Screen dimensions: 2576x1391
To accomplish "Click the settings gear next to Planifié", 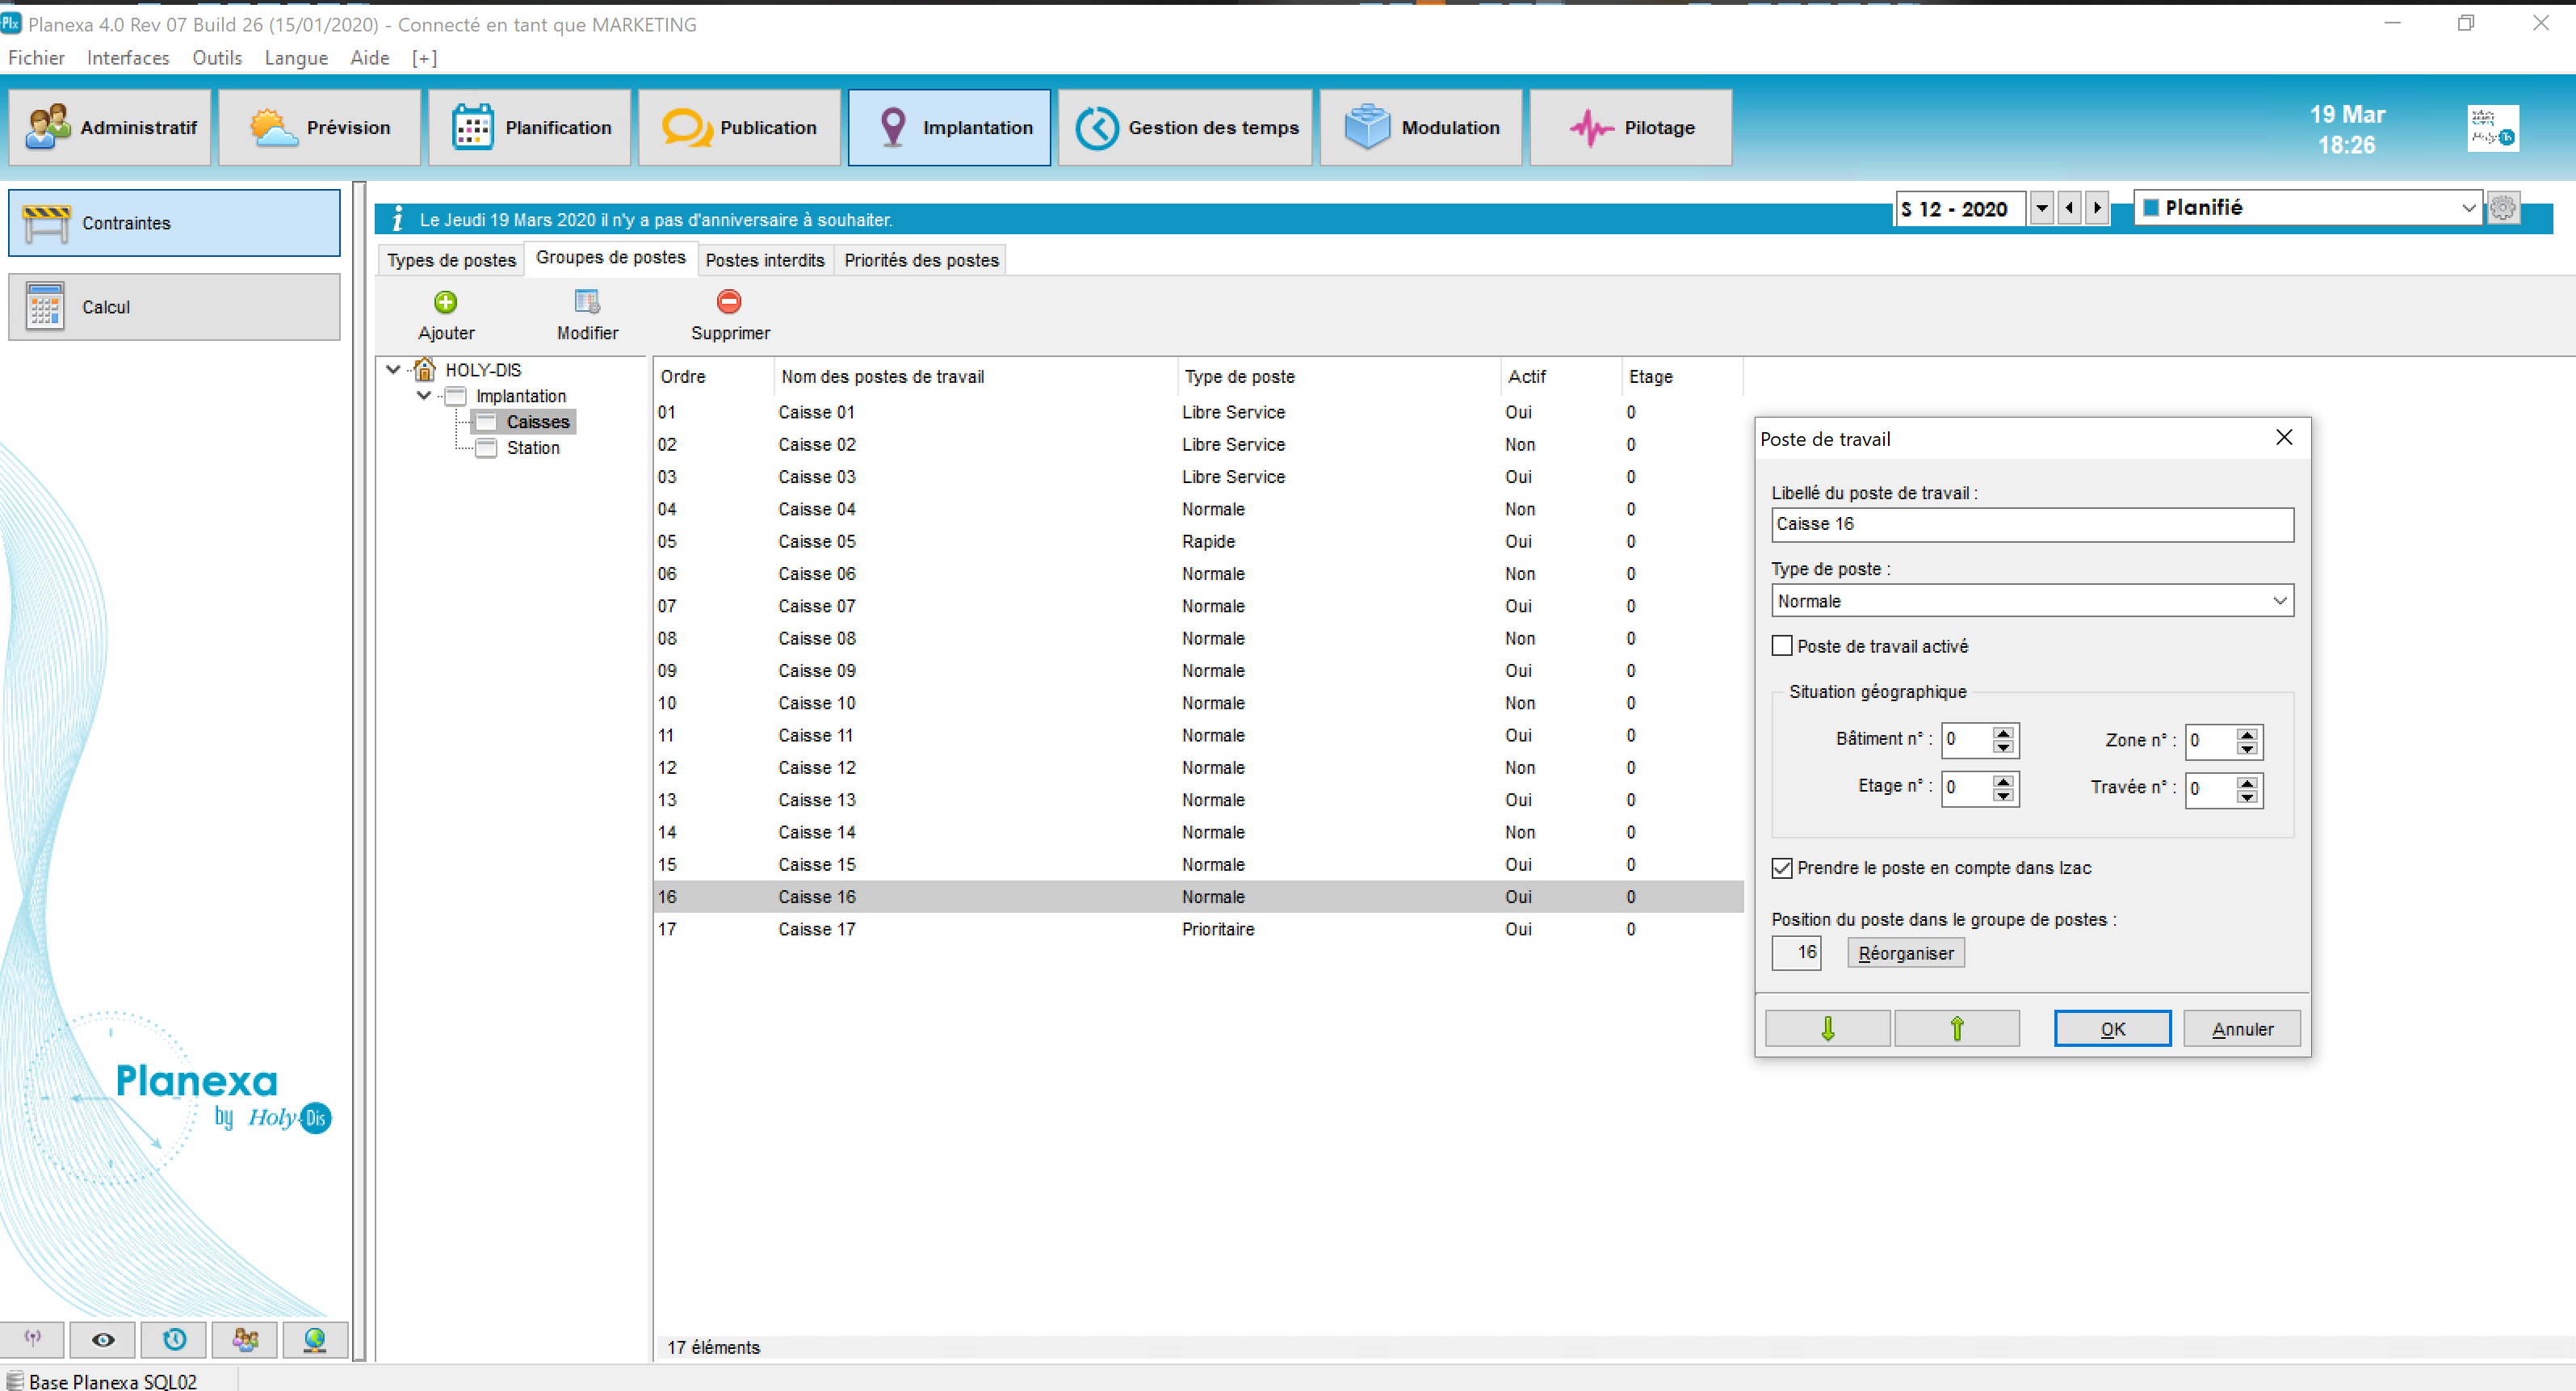I will tap(2503, 208).
